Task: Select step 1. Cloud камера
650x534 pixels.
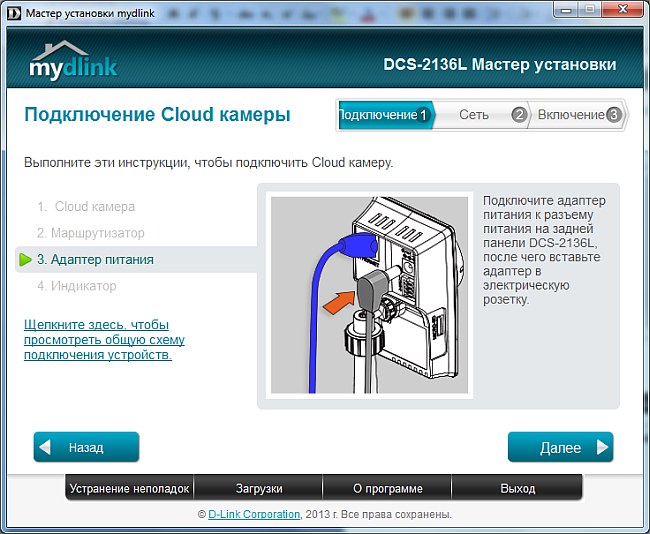Action: coord(86,207)
